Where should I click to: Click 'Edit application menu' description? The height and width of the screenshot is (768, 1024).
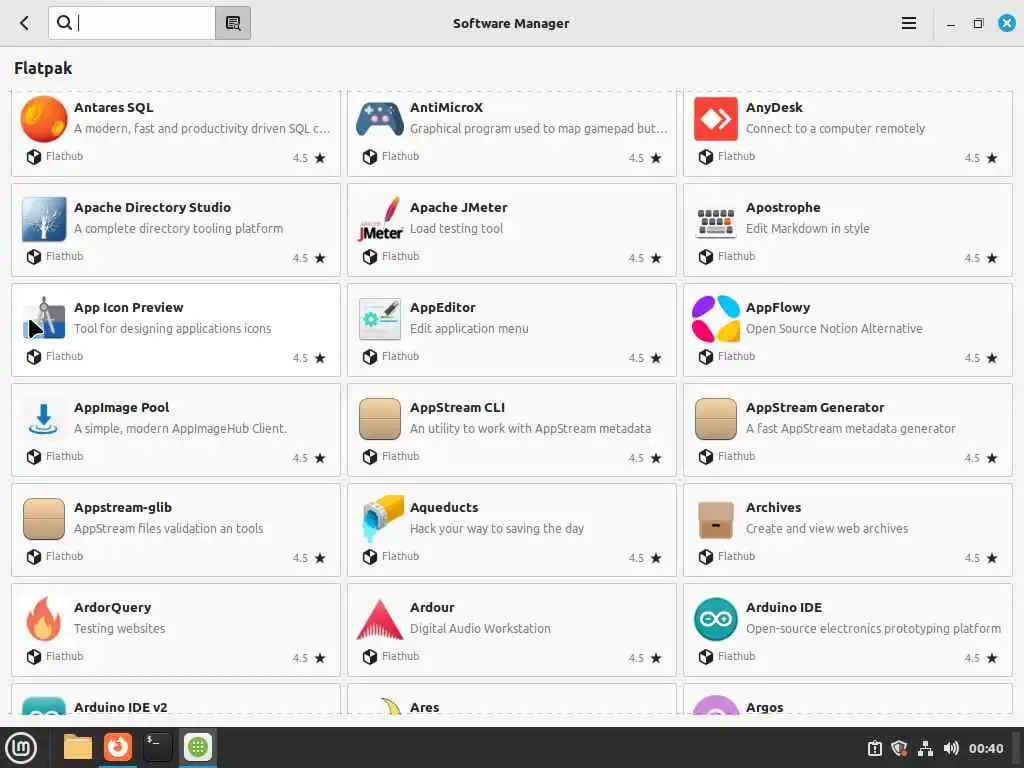469,328
